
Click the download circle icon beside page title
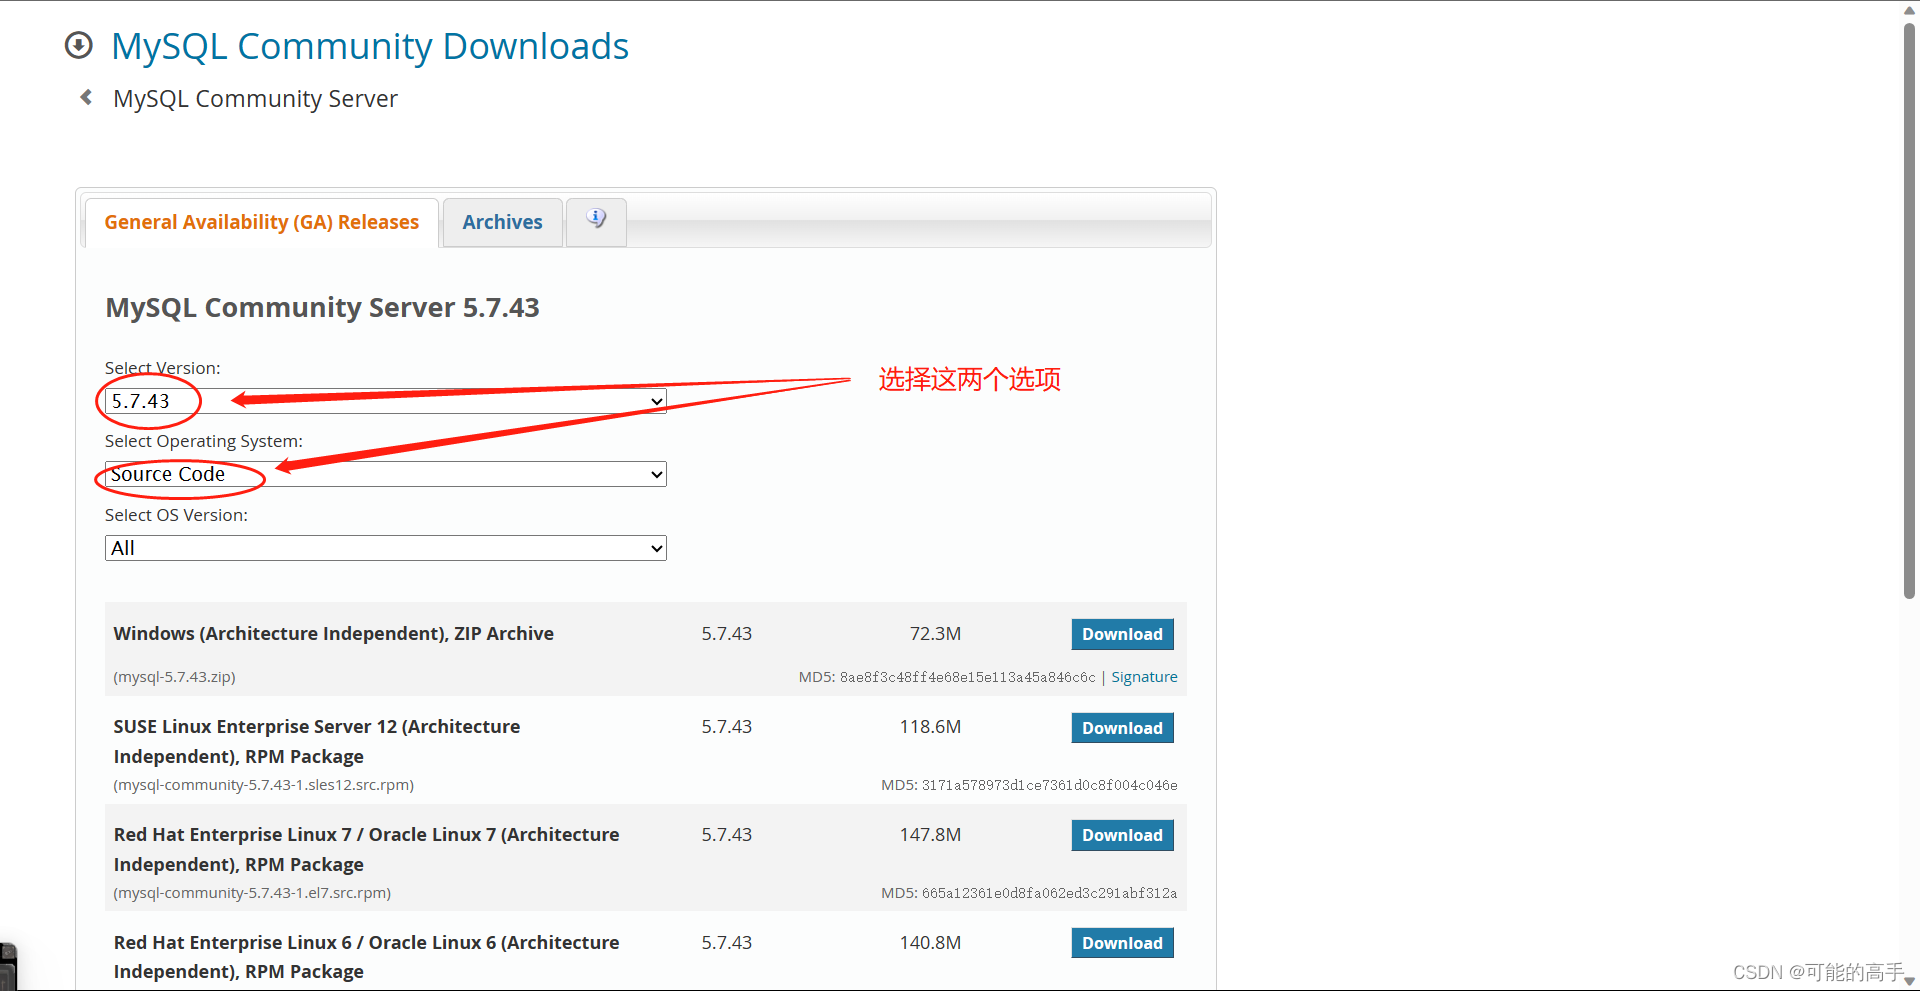pyautogui.click(x=78, y=46)
